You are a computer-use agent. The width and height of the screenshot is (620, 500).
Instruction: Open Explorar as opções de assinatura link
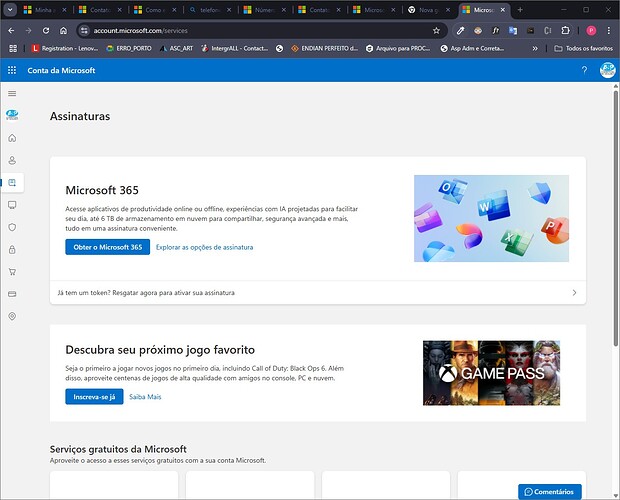[x=204, y=247]
